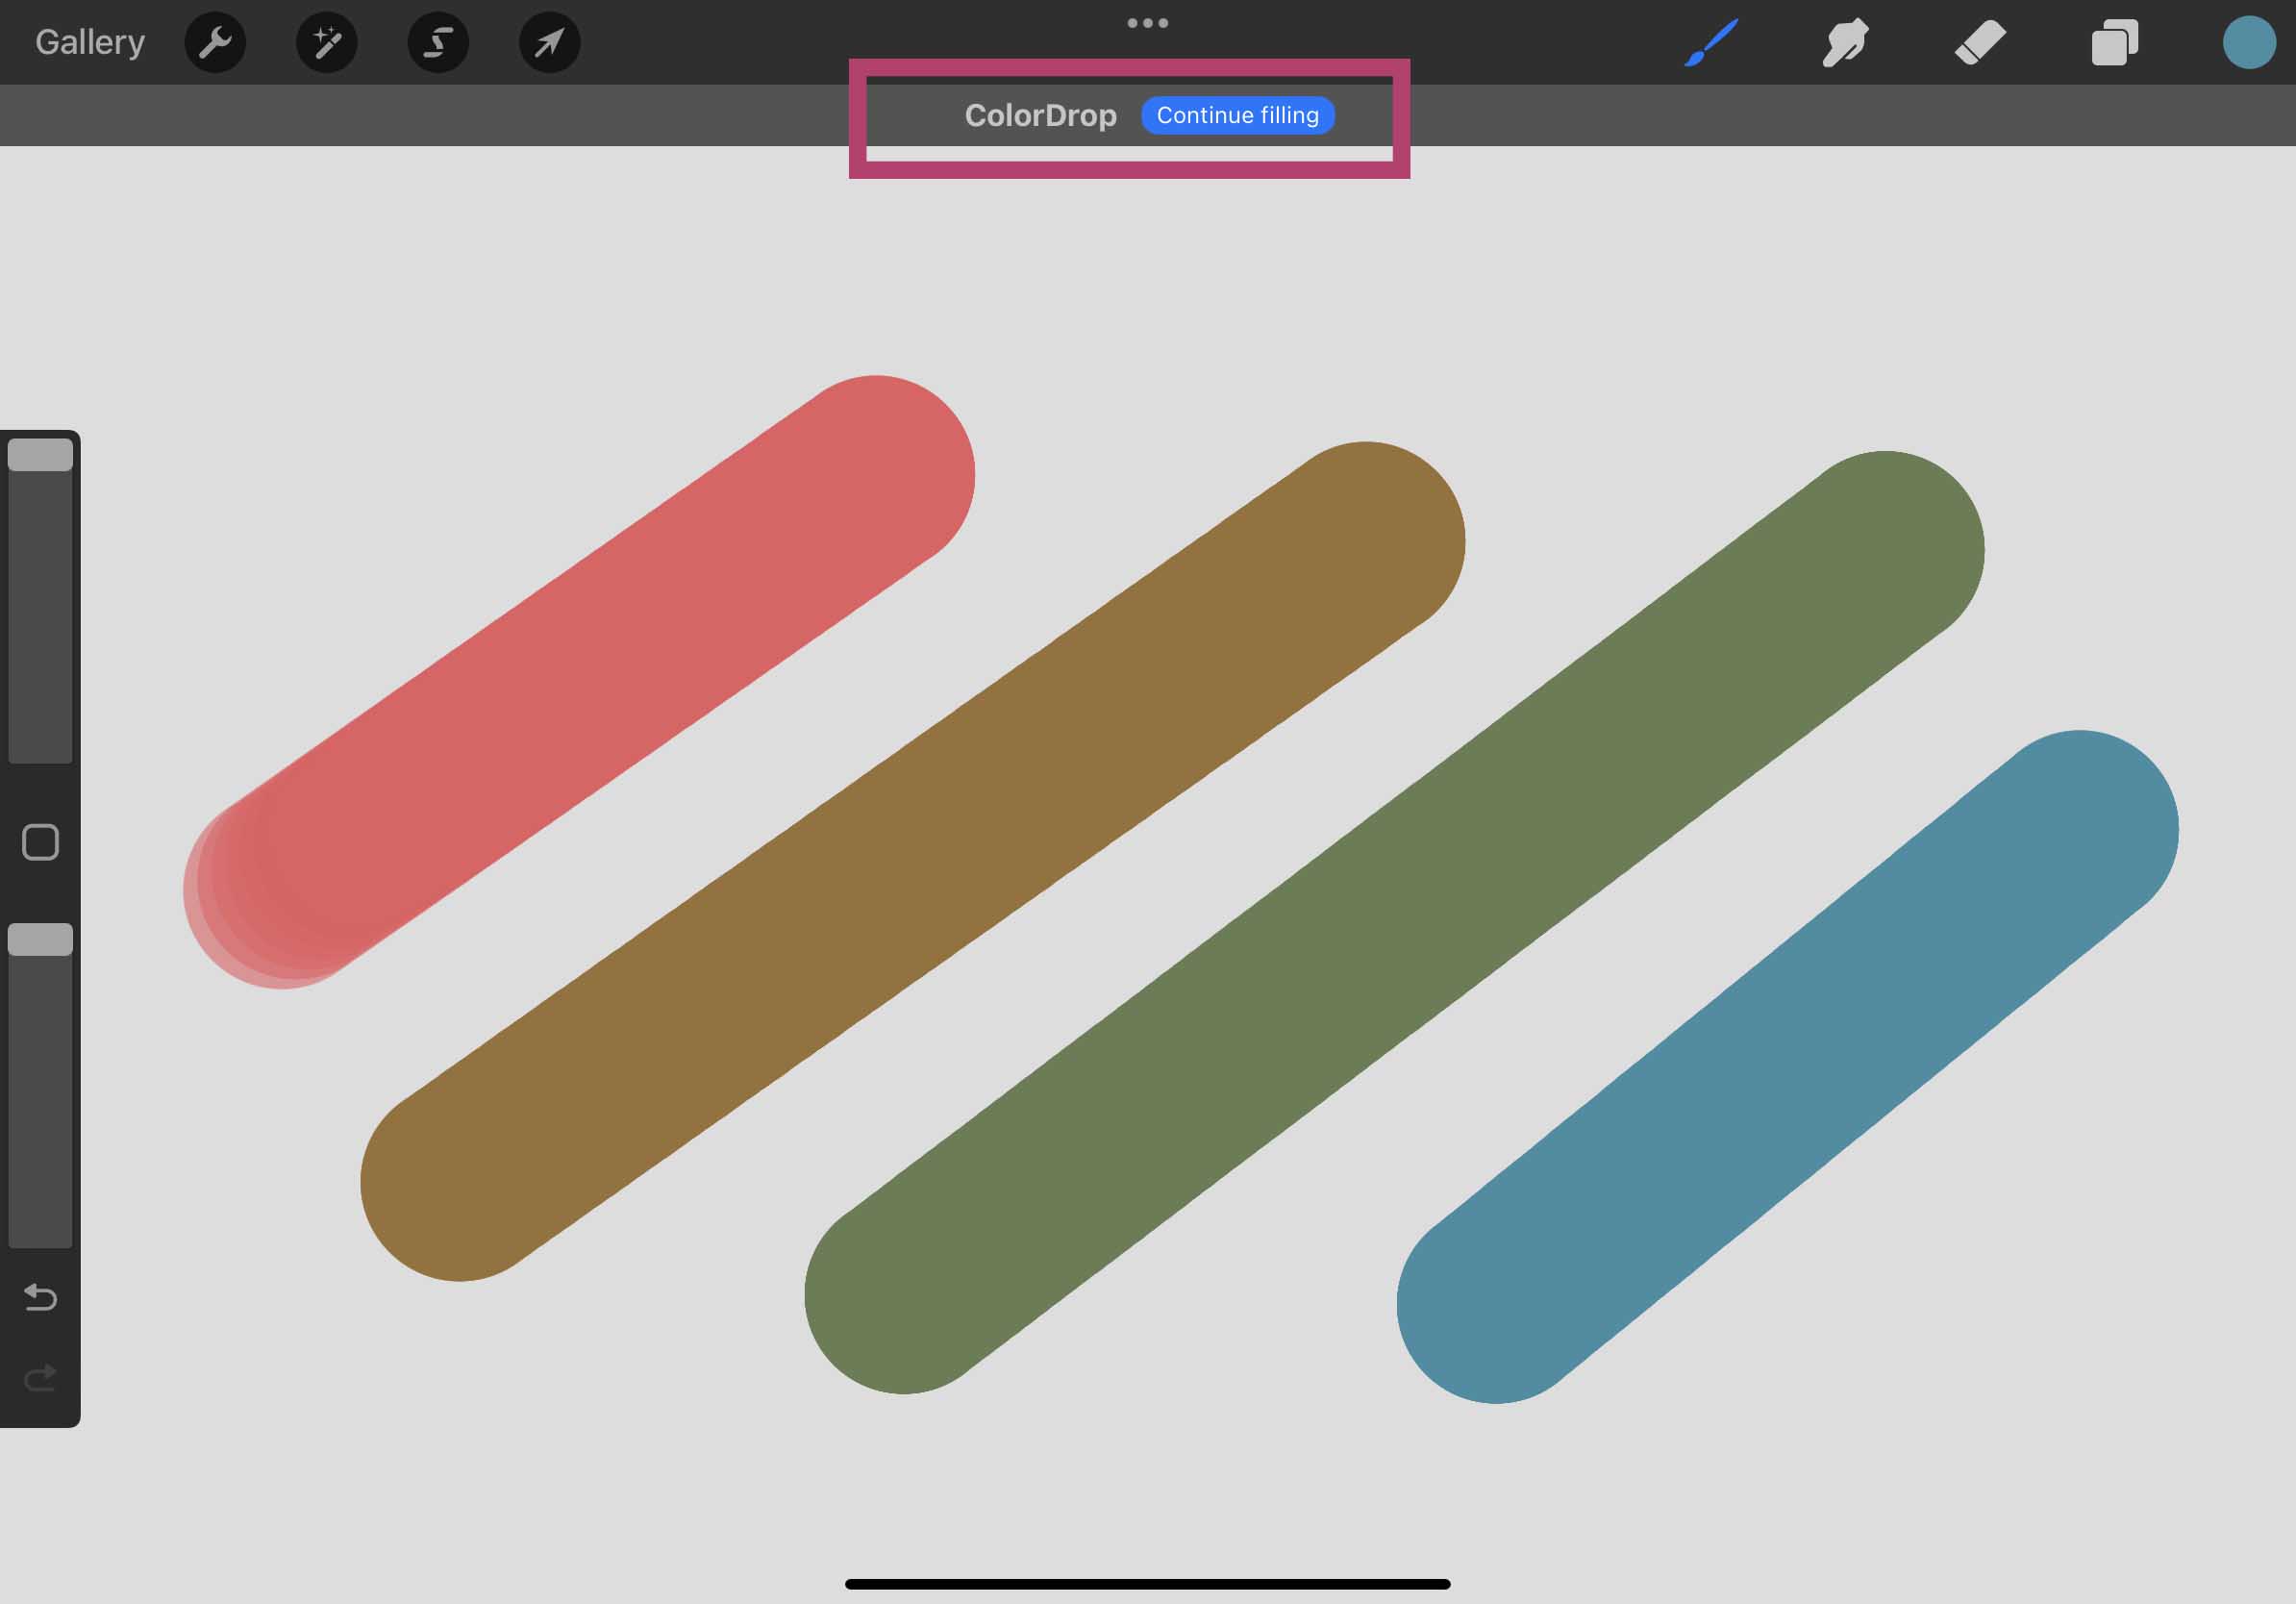The image size is (2296, 1604).
Task: Activate the Selection tool
Action: [x=438, y=42]
